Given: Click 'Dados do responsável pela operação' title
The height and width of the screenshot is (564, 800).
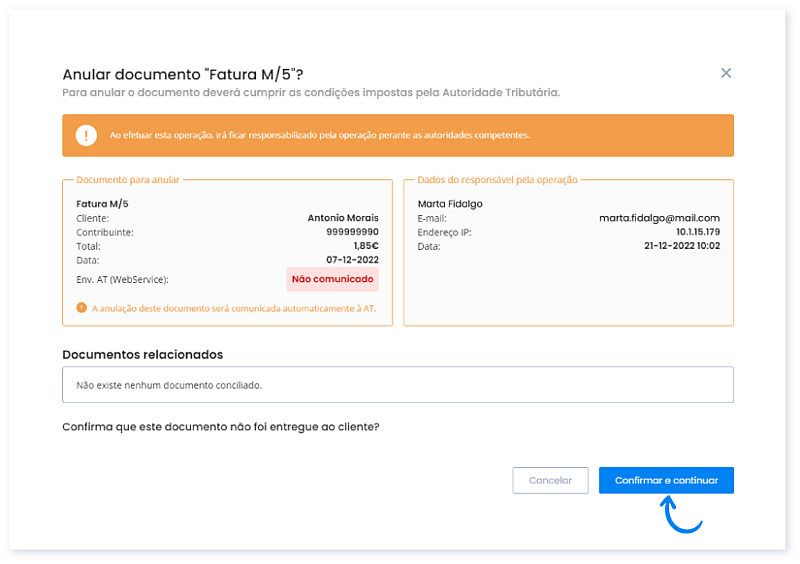Looking at the screenshot, I should click(497, 180).
